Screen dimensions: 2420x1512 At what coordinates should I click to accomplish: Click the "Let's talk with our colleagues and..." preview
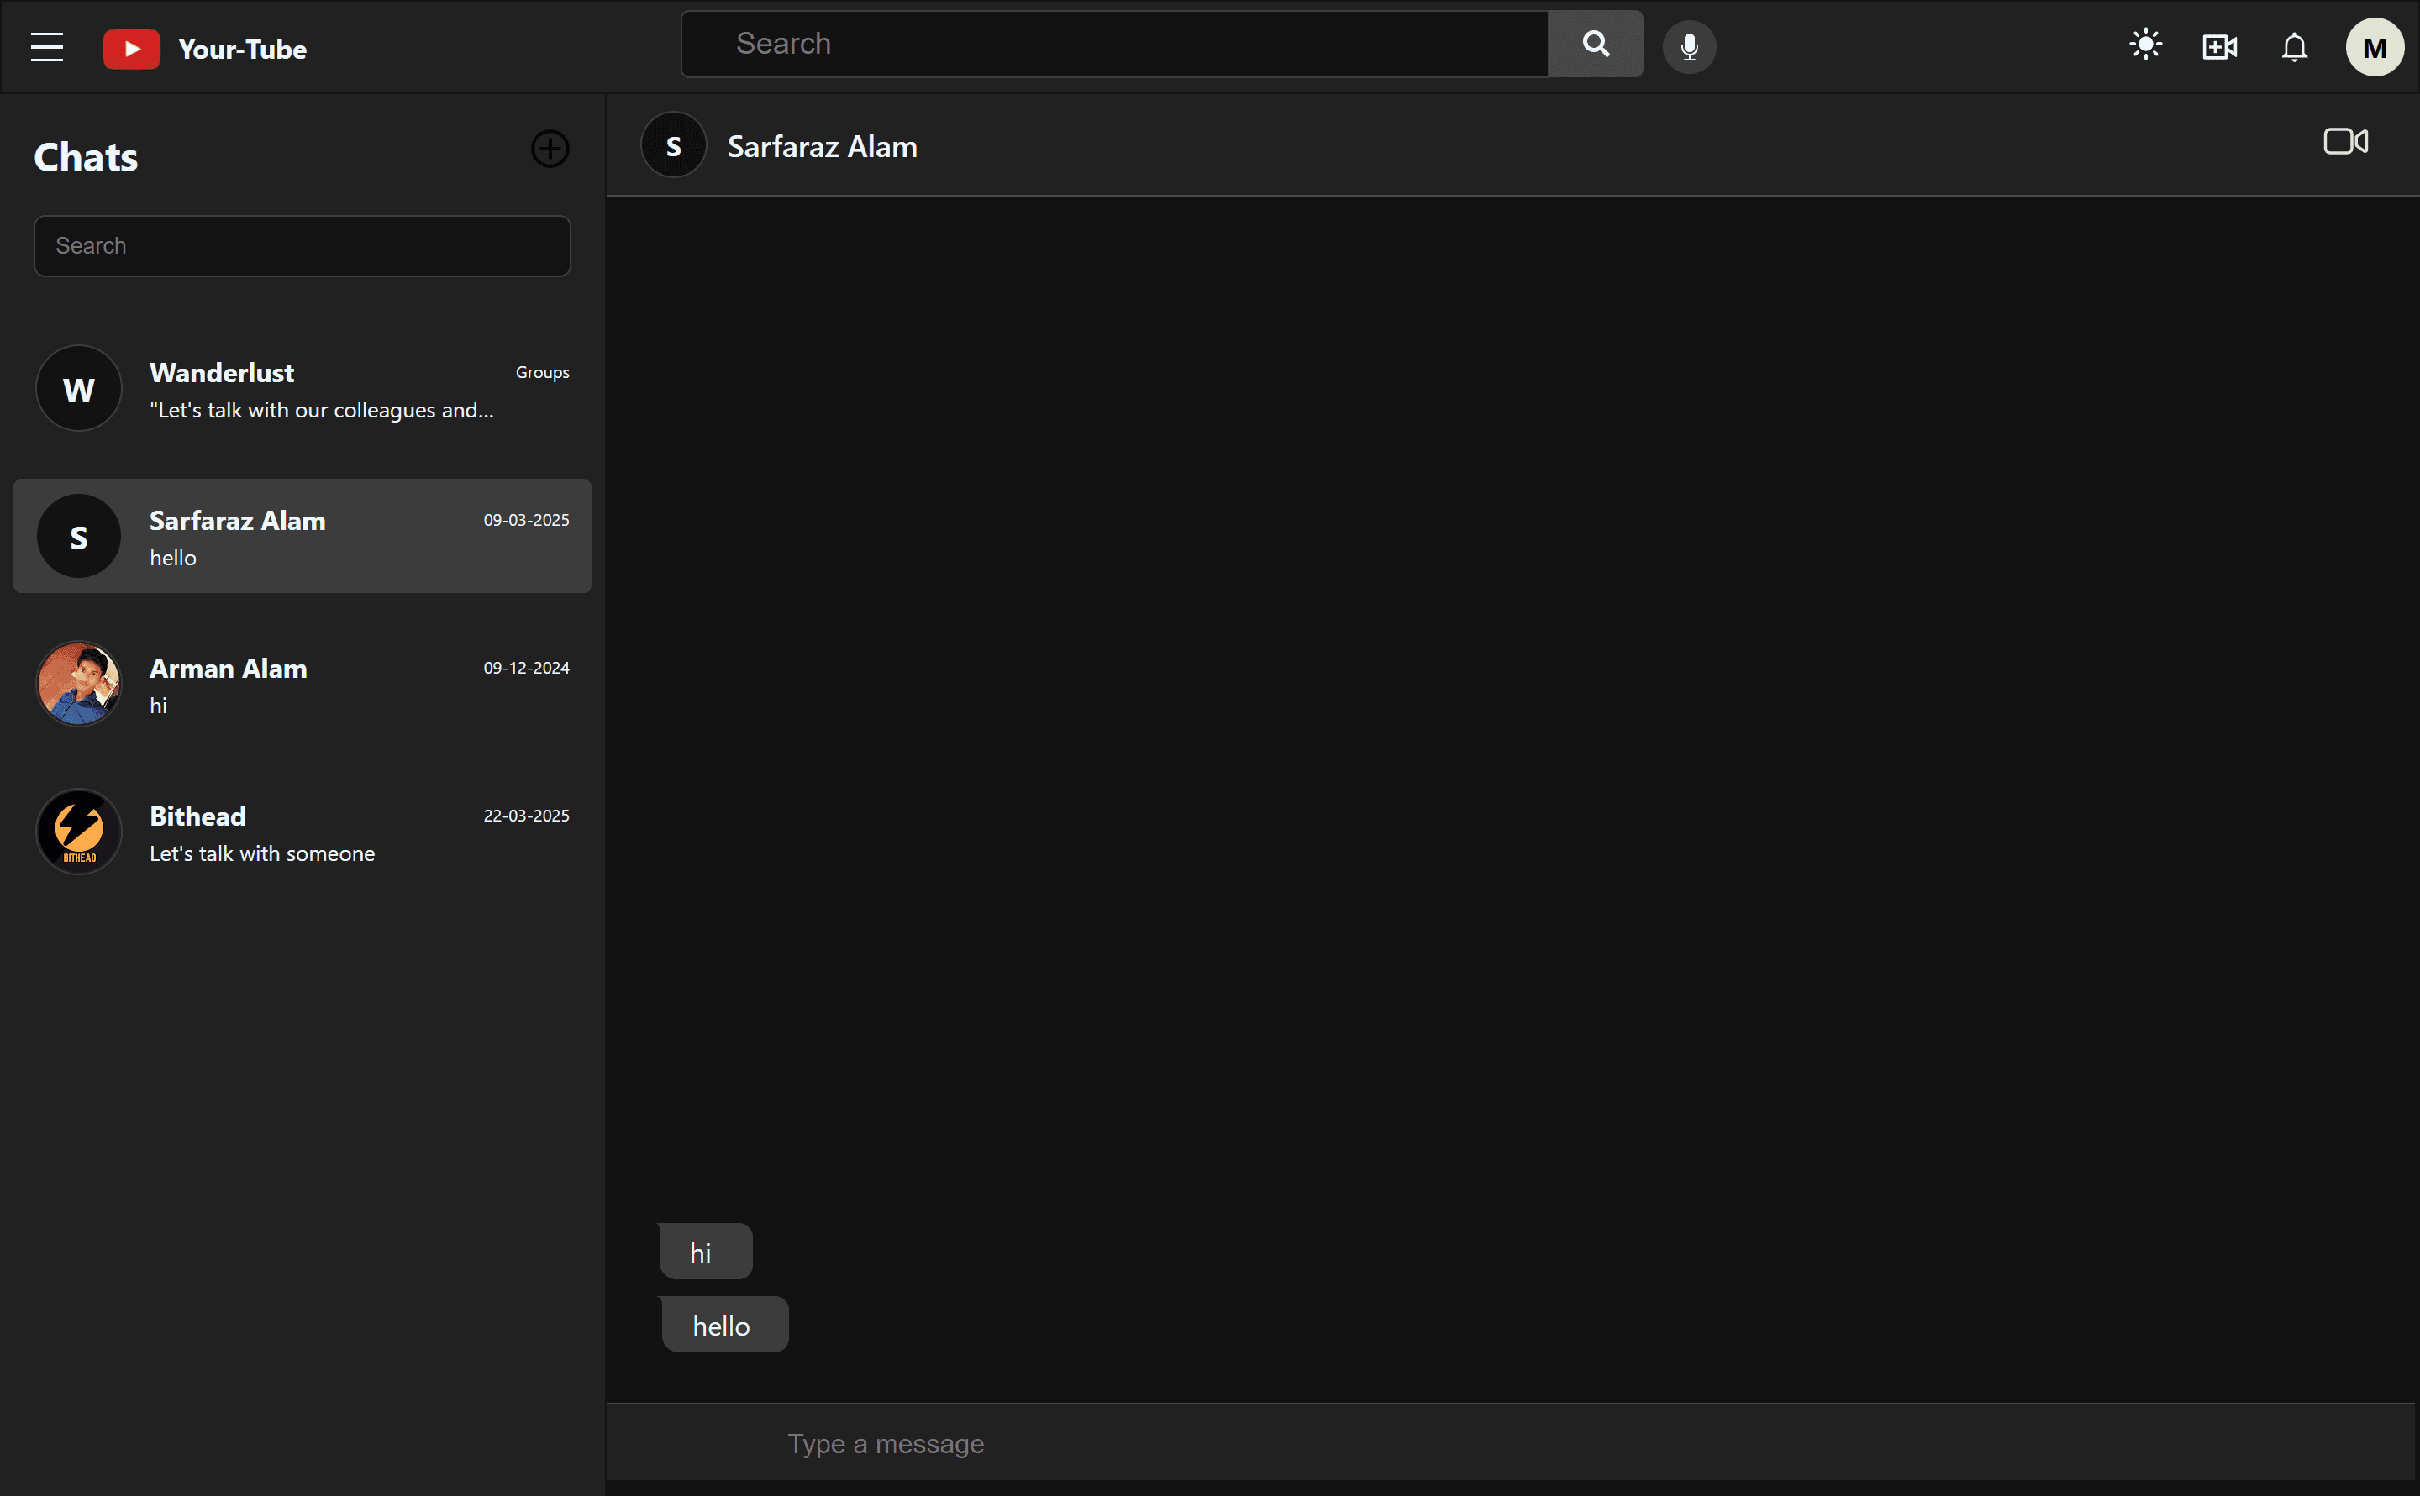click(321, 410)
